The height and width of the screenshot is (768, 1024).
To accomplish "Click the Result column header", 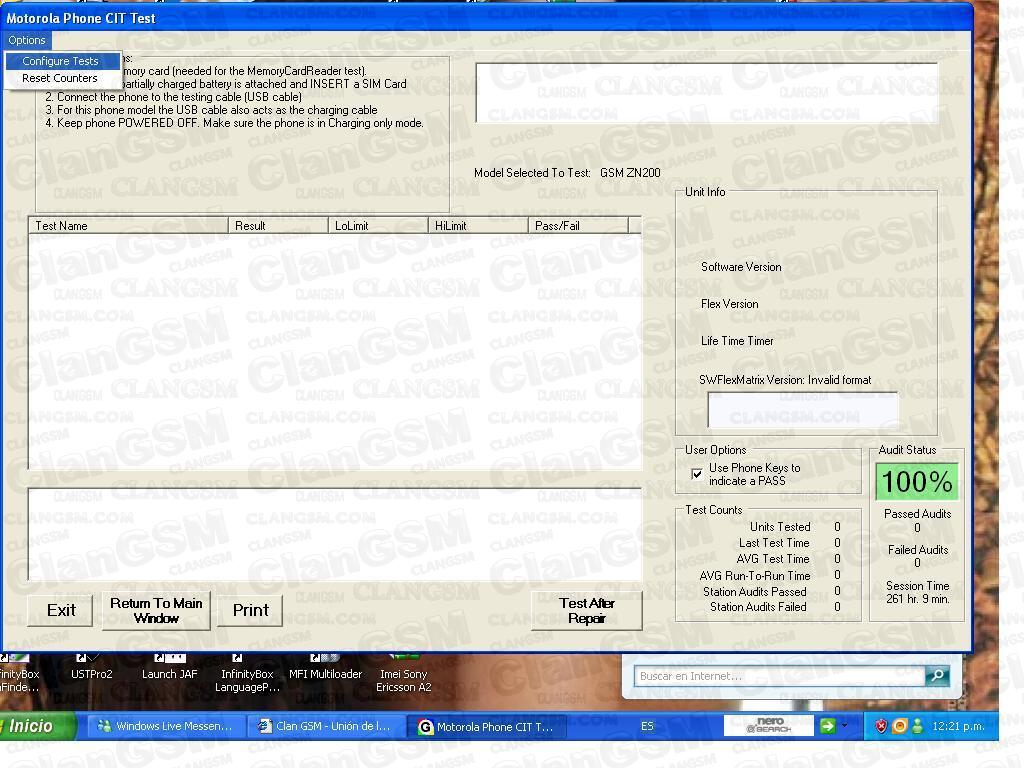I will (x=278, y=226).
